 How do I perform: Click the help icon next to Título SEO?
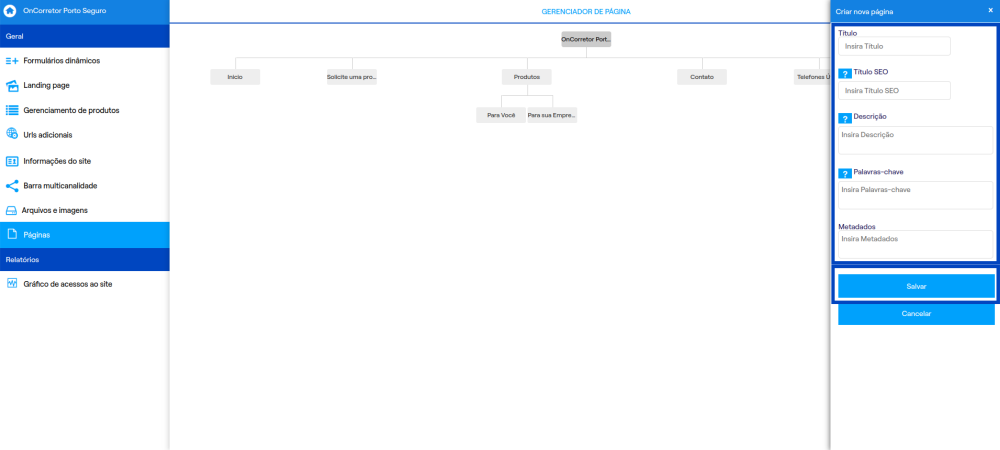pos(845,74)
